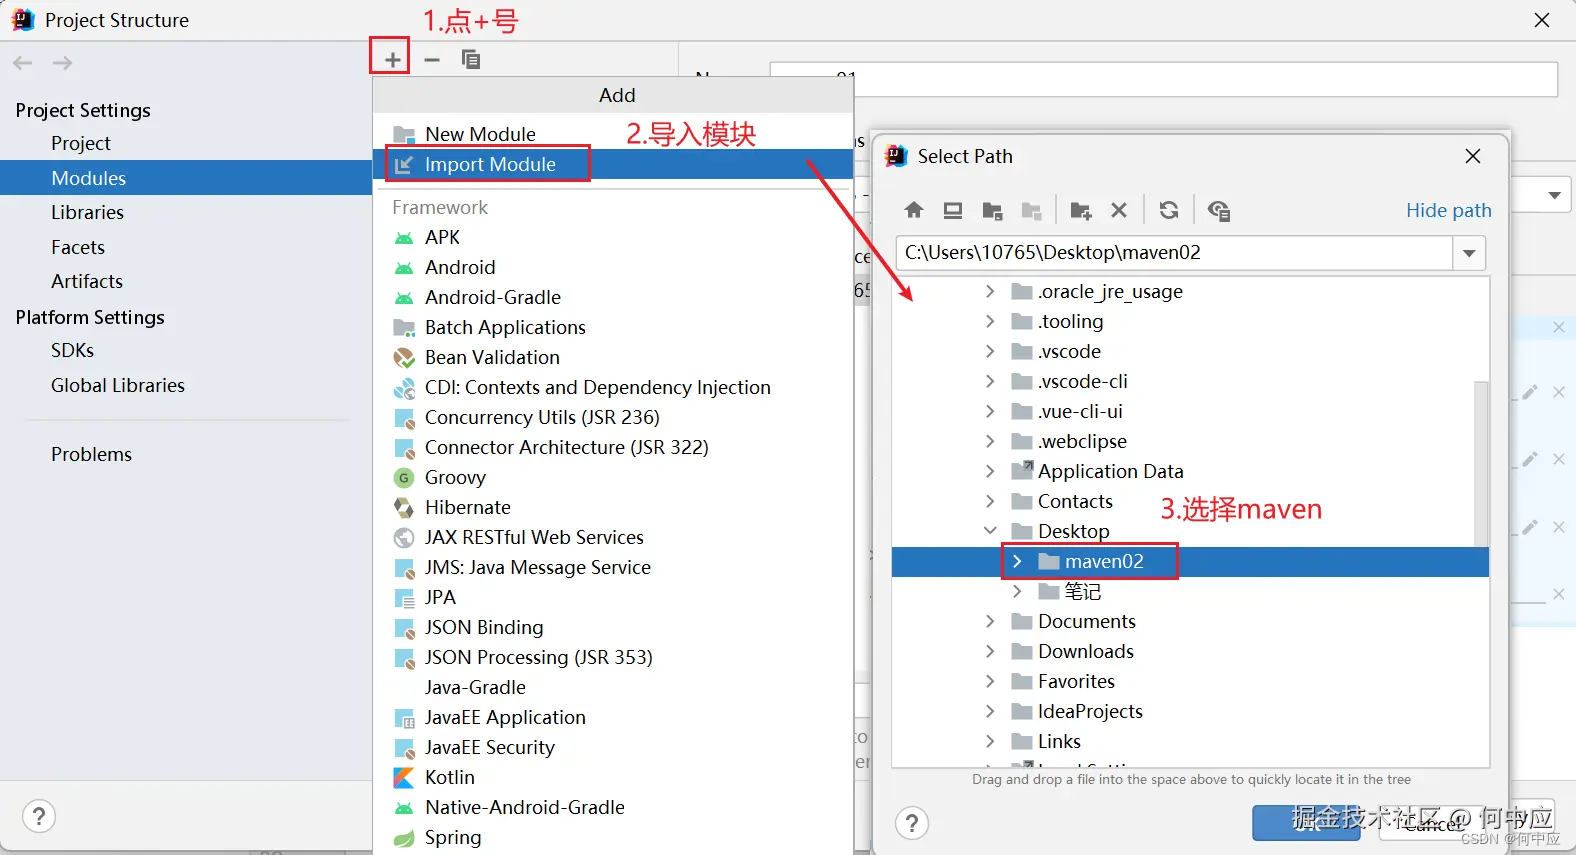Jump to Desktop directory icon in Select Path
The height and width of the screenshot is (855, 1576).
point(953,210)
